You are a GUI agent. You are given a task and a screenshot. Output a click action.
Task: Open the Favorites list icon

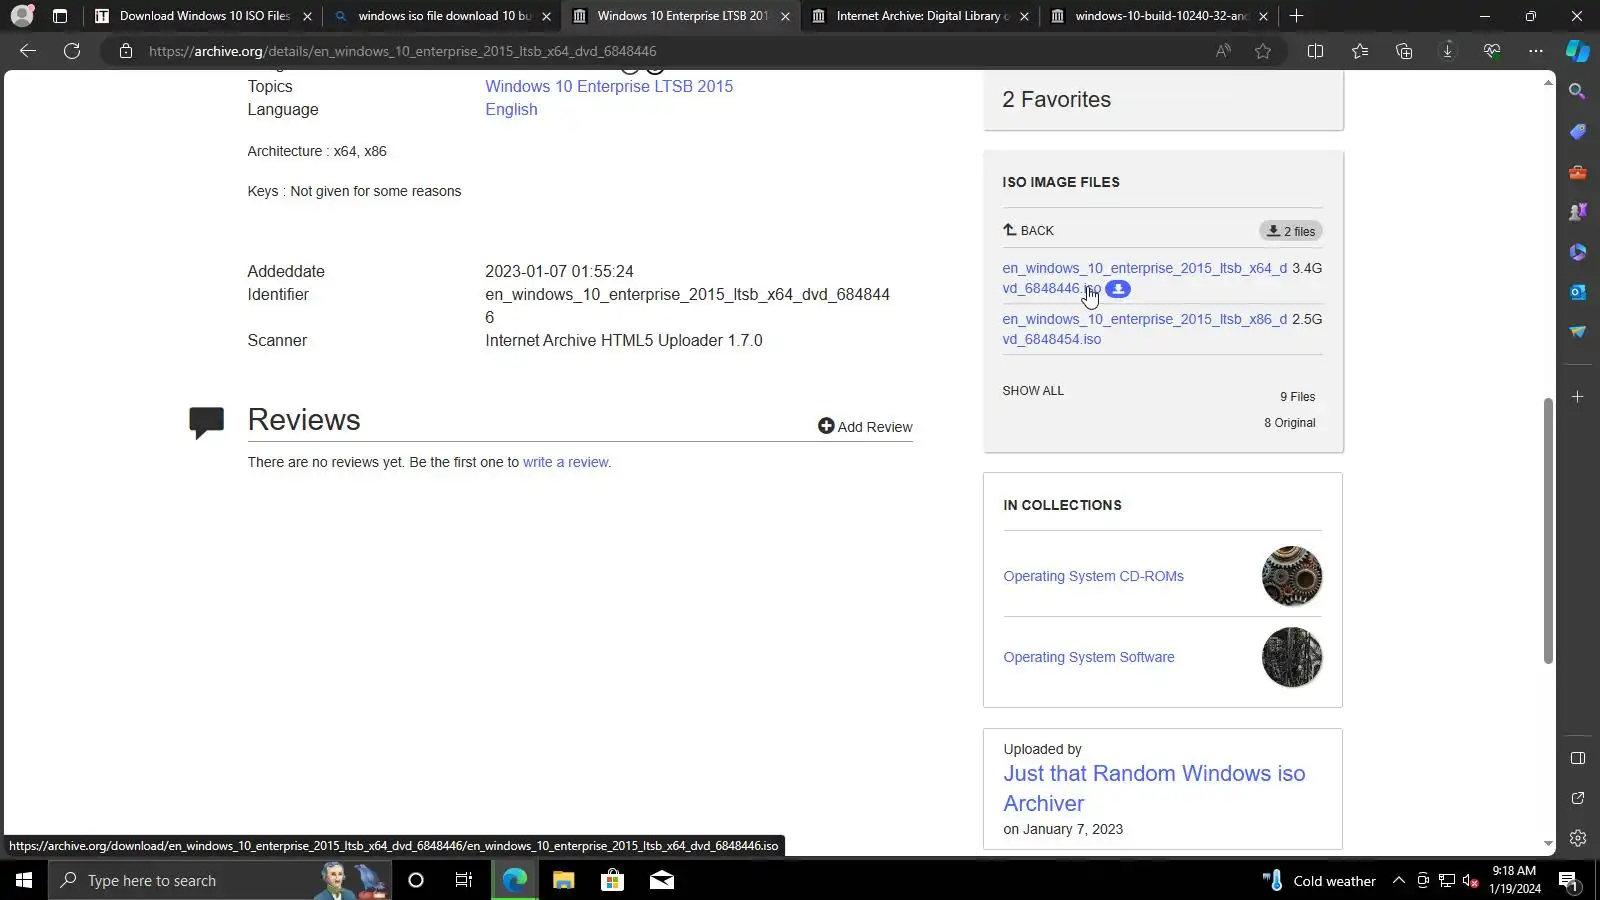[x=1360, y=51]
